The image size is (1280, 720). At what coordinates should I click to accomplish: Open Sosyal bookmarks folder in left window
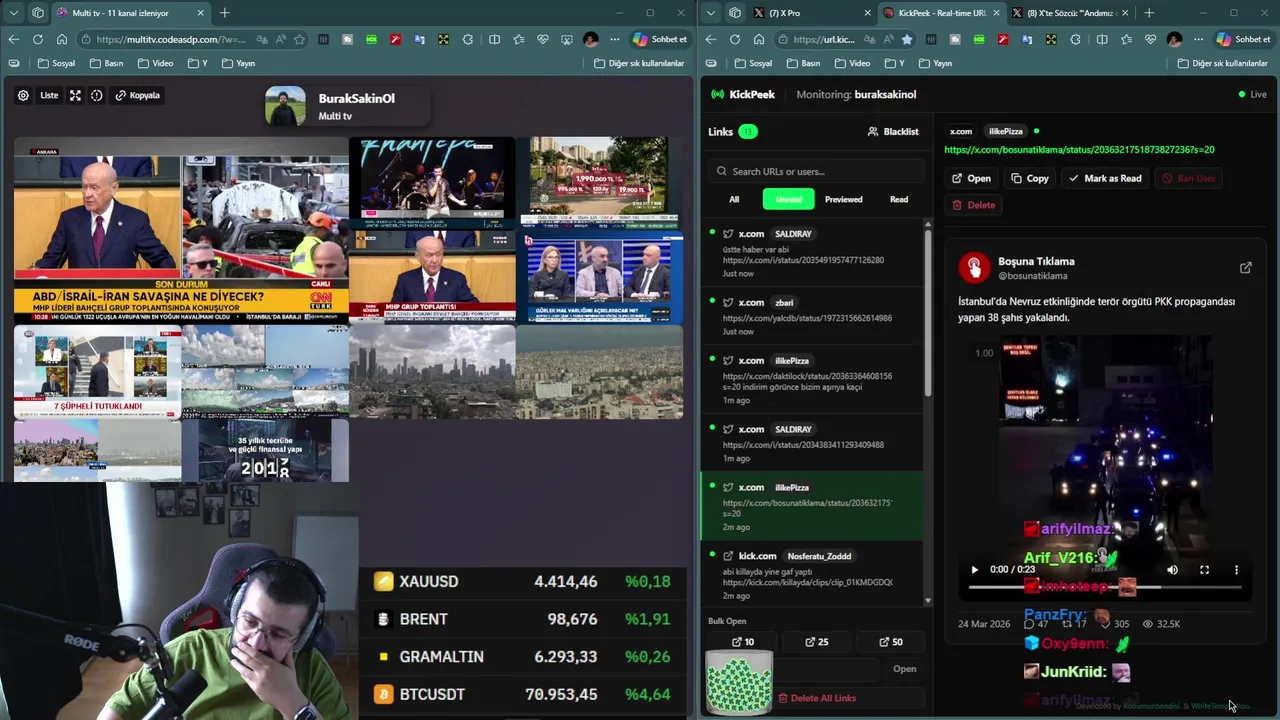(56, 63)
